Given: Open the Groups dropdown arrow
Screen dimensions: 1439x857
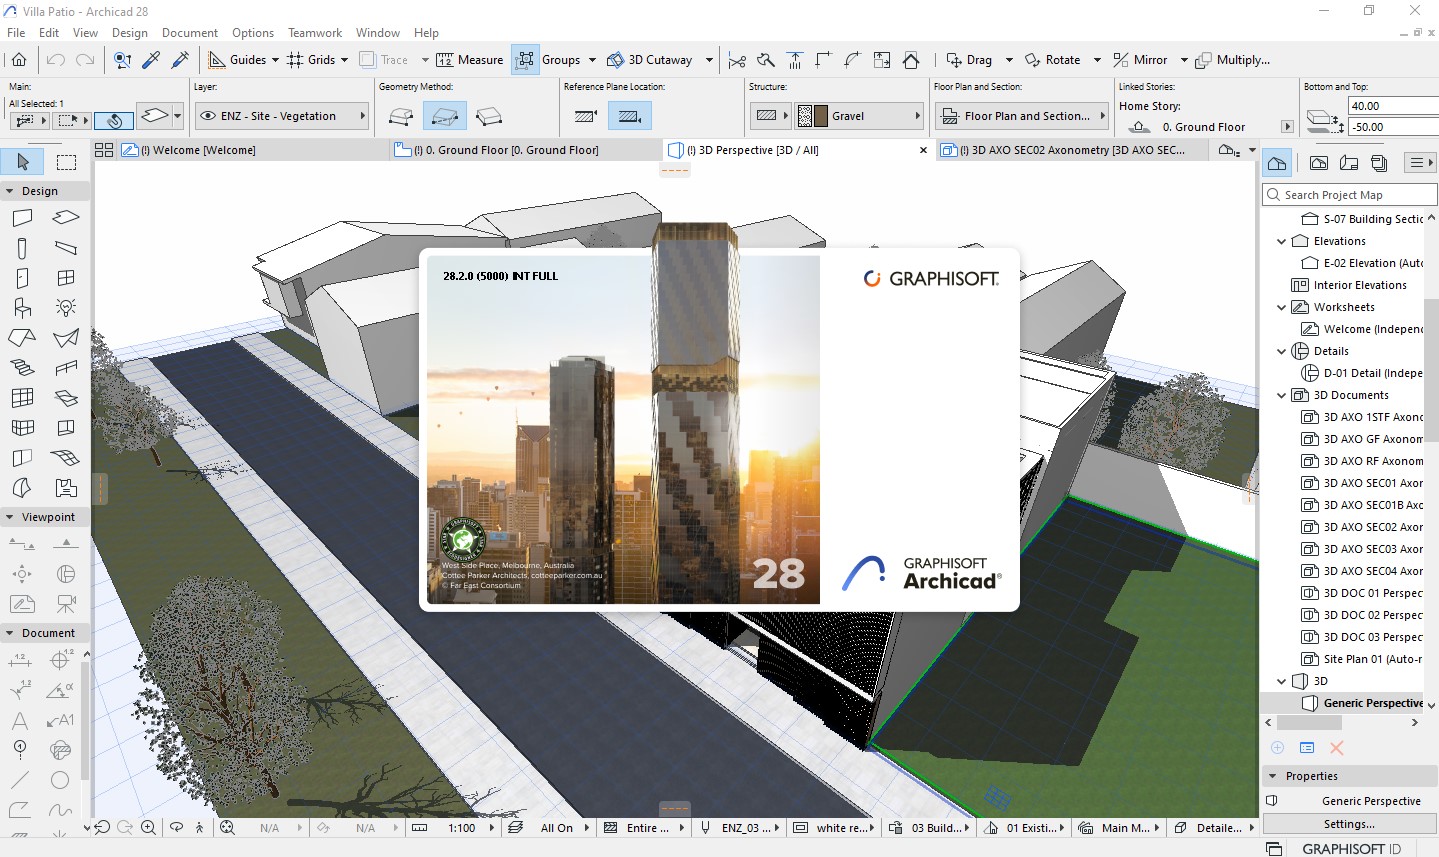Looking at the screenshot, I should (x=592, y=60).
